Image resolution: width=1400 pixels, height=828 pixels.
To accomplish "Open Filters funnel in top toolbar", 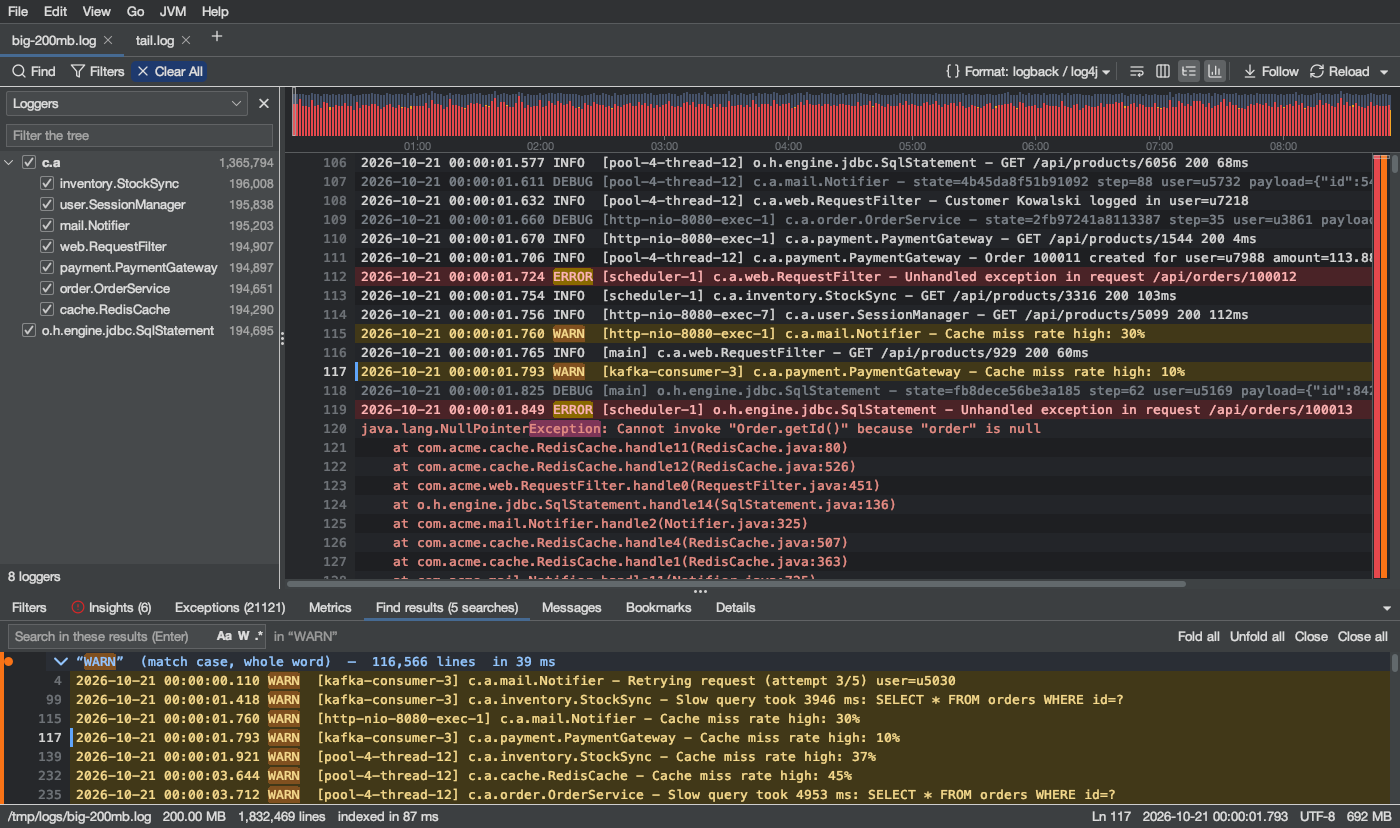I will (x=97, y=71).
